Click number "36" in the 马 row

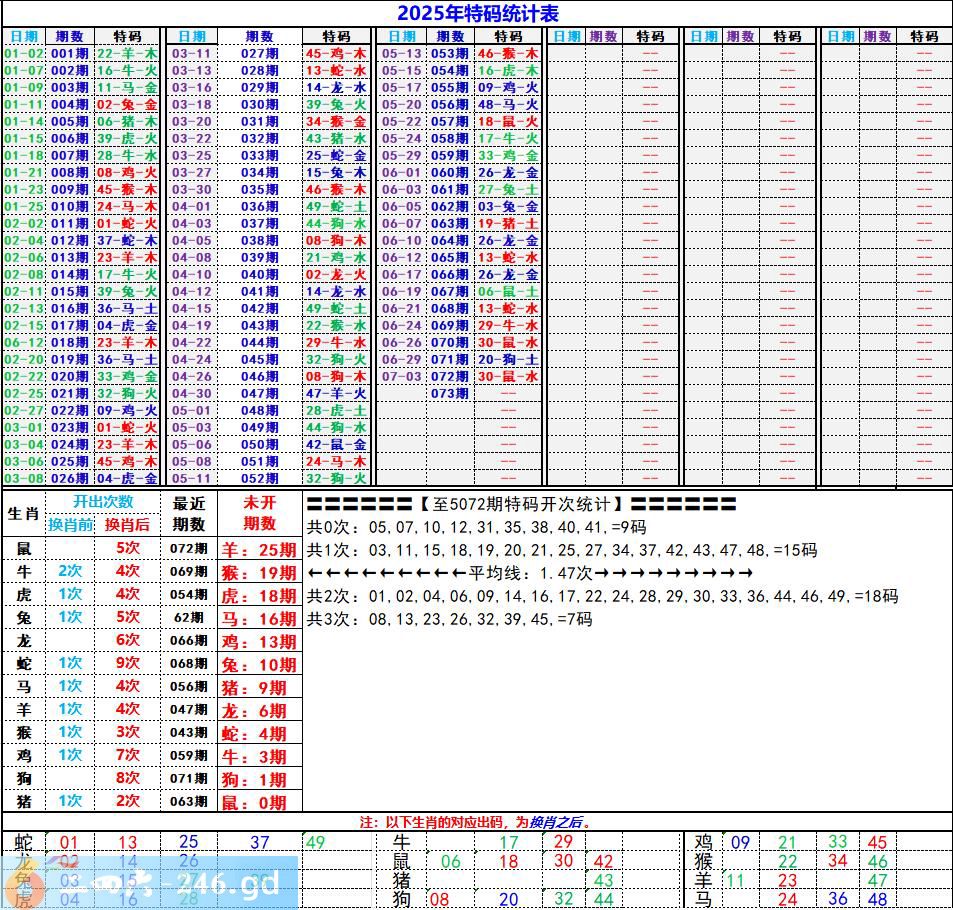click(x=838, y=899)
